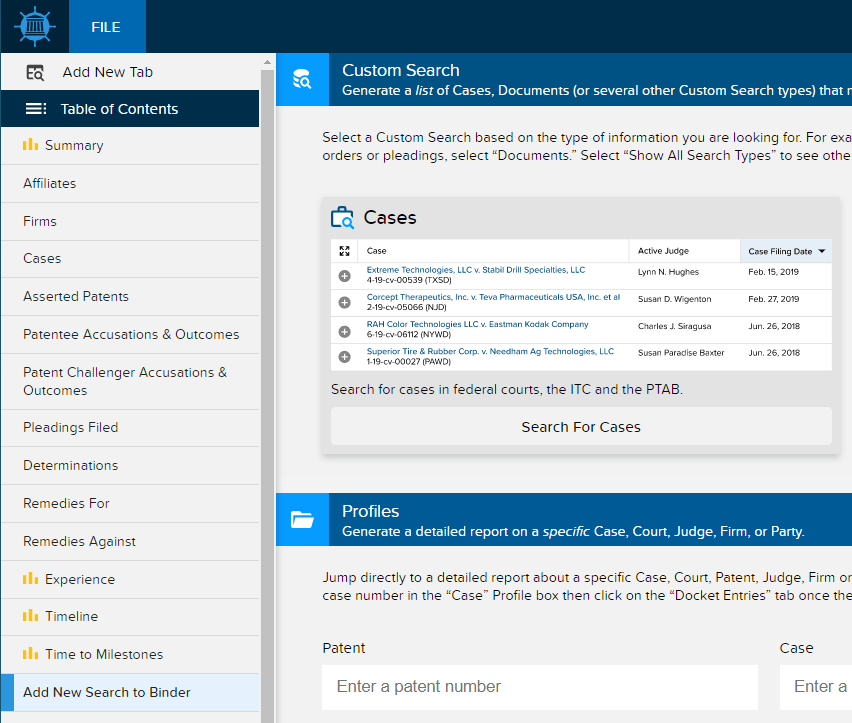Expand the RAH Color Technologies case row
Screen dimensions: 852x723
(x=344, y=331)
